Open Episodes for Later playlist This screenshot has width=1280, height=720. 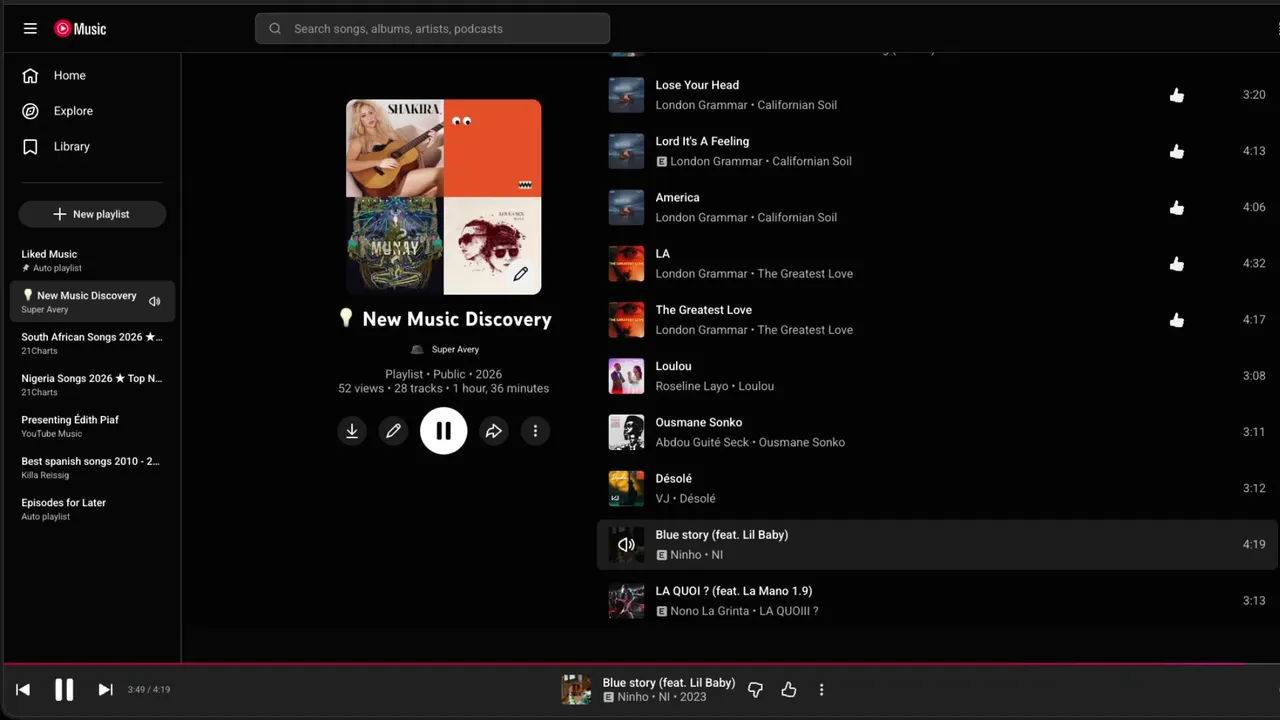[92, 509]
